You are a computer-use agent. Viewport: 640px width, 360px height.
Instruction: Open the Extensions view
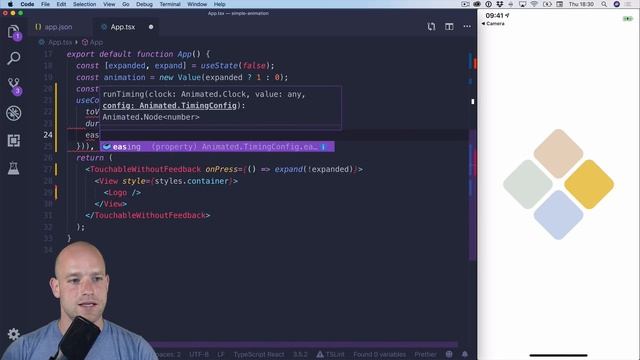point(13,140)
